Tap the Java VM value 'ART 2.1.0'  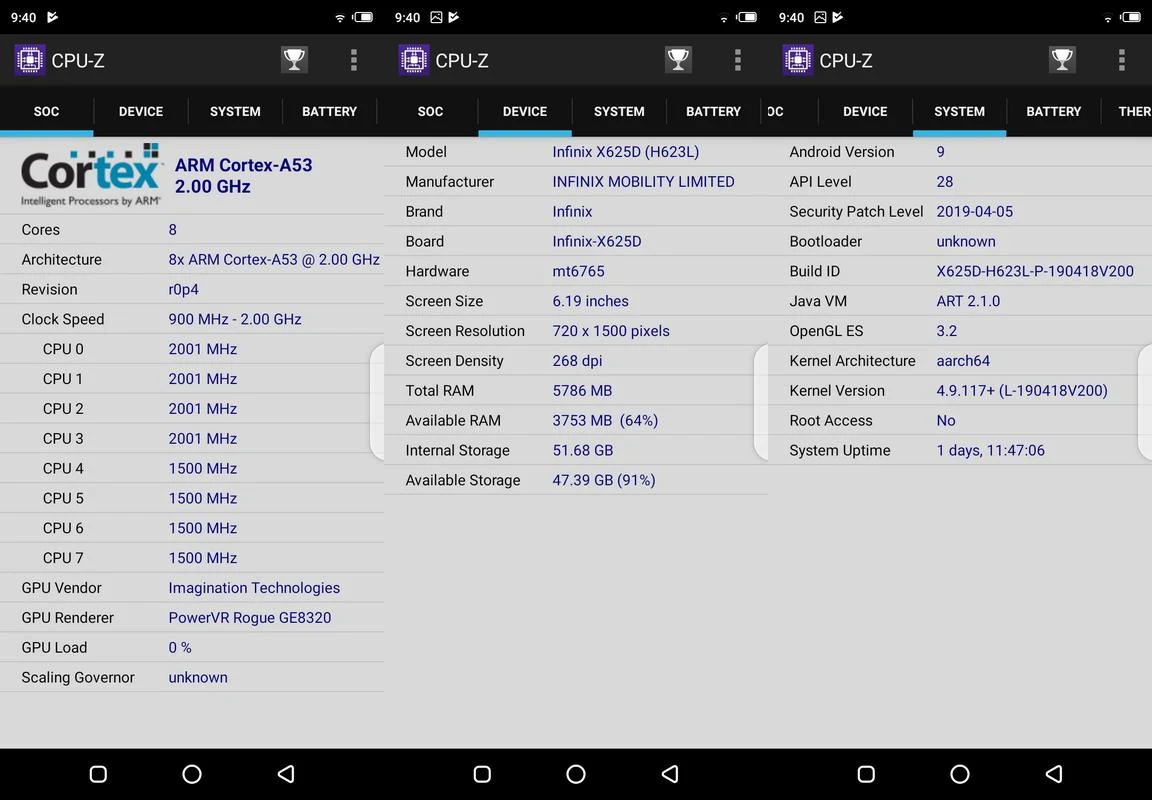tap(968, 301)
